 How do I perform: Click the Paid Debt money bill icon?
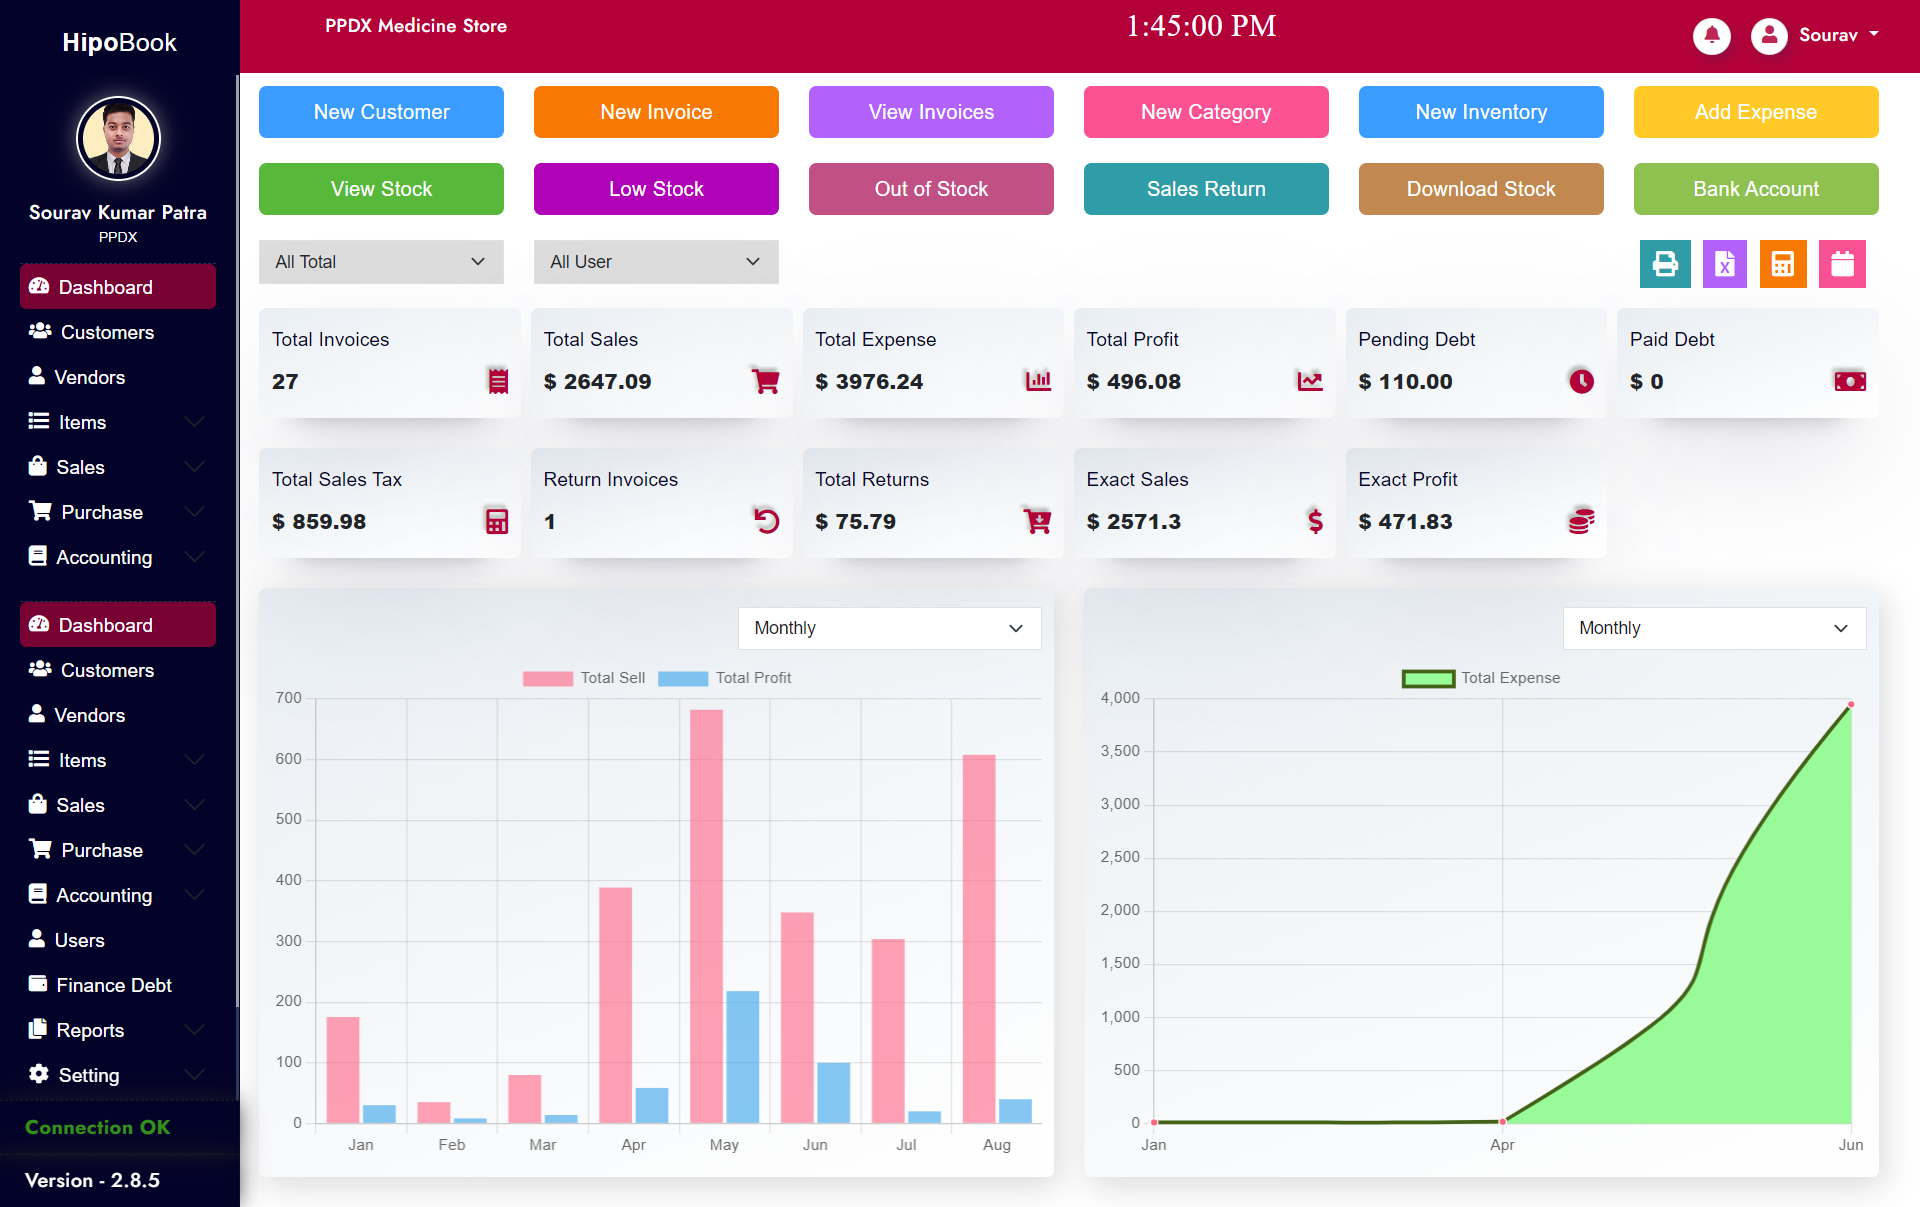tap(1850, 381)
